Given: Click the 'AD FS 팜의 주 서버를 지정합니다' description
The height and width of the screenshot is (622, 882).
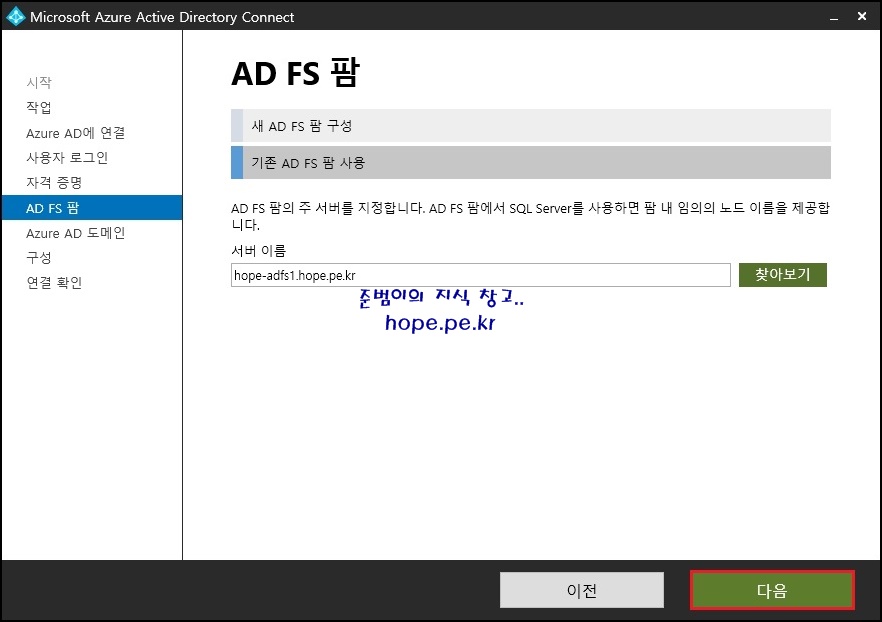Looking at the screenshot, I should point(530,216).
